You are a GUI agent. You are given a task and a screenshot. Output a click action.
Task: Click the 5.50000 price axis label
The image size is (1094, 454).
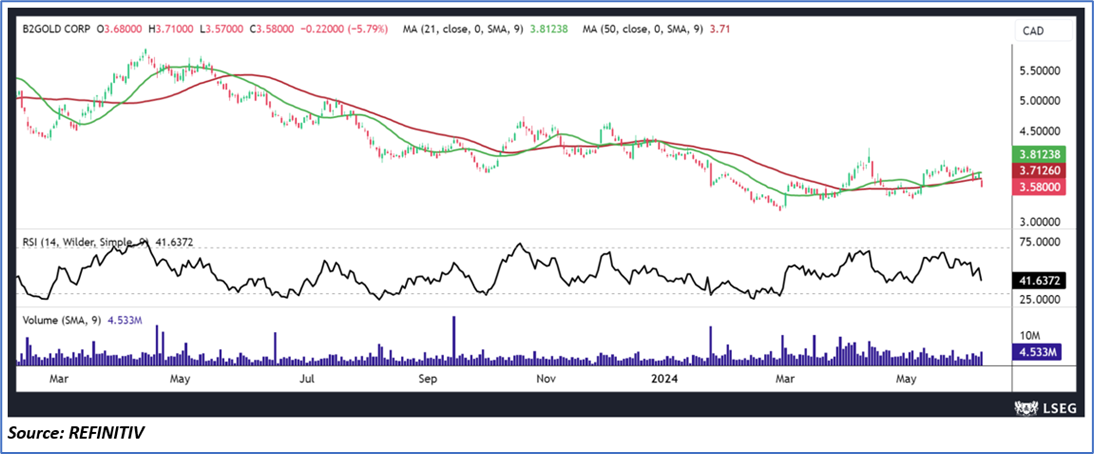tap(1038, 71)
